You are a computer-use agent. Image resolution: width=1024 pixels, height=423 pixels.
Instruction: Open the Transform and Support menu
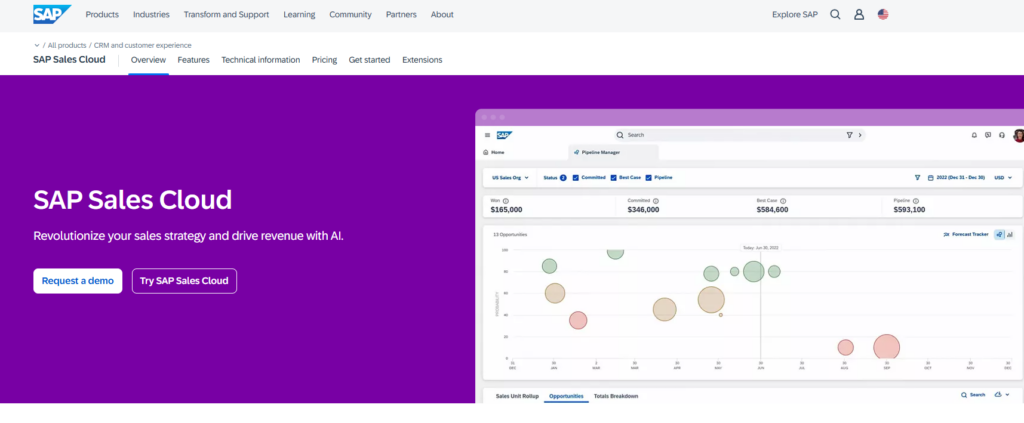tap(226, 14)
